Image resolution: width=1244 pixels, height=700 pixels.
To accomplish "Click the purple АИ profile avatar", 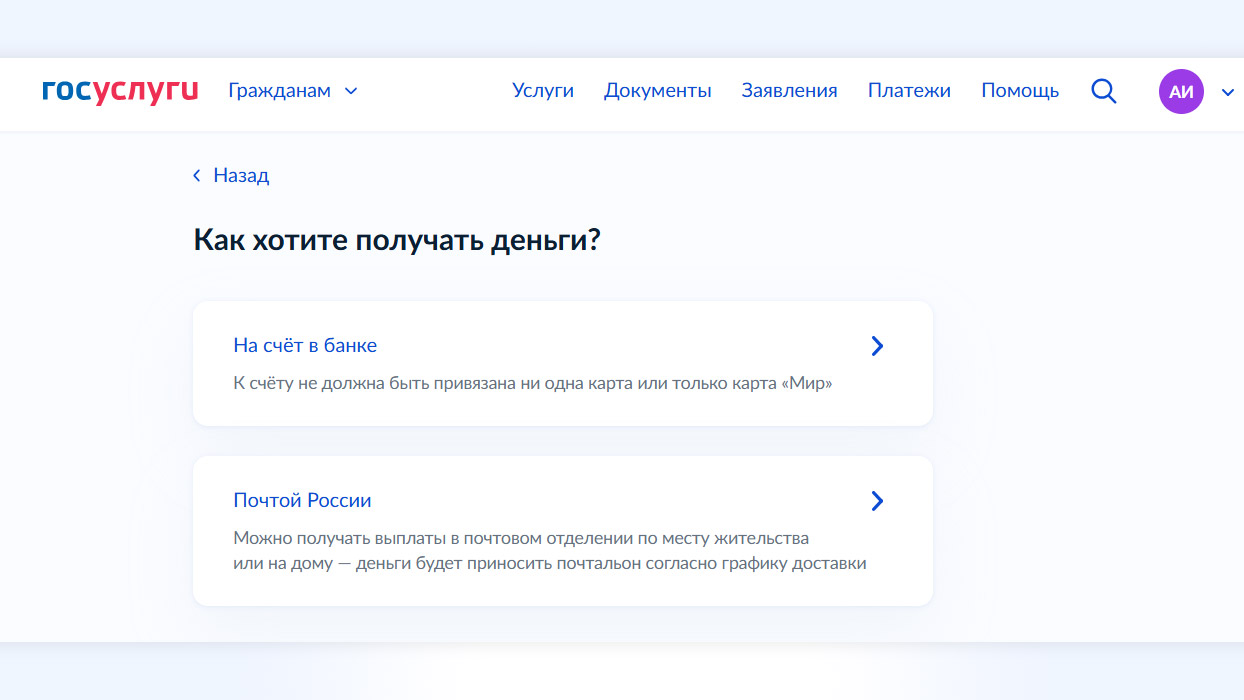I will click(x=1181, y=91).
